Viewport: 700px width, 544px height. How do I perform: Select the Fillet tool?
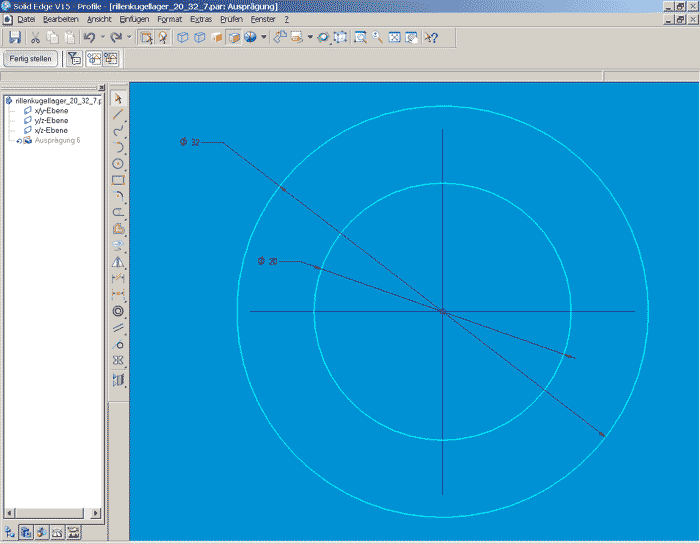(x=118, y=196)
